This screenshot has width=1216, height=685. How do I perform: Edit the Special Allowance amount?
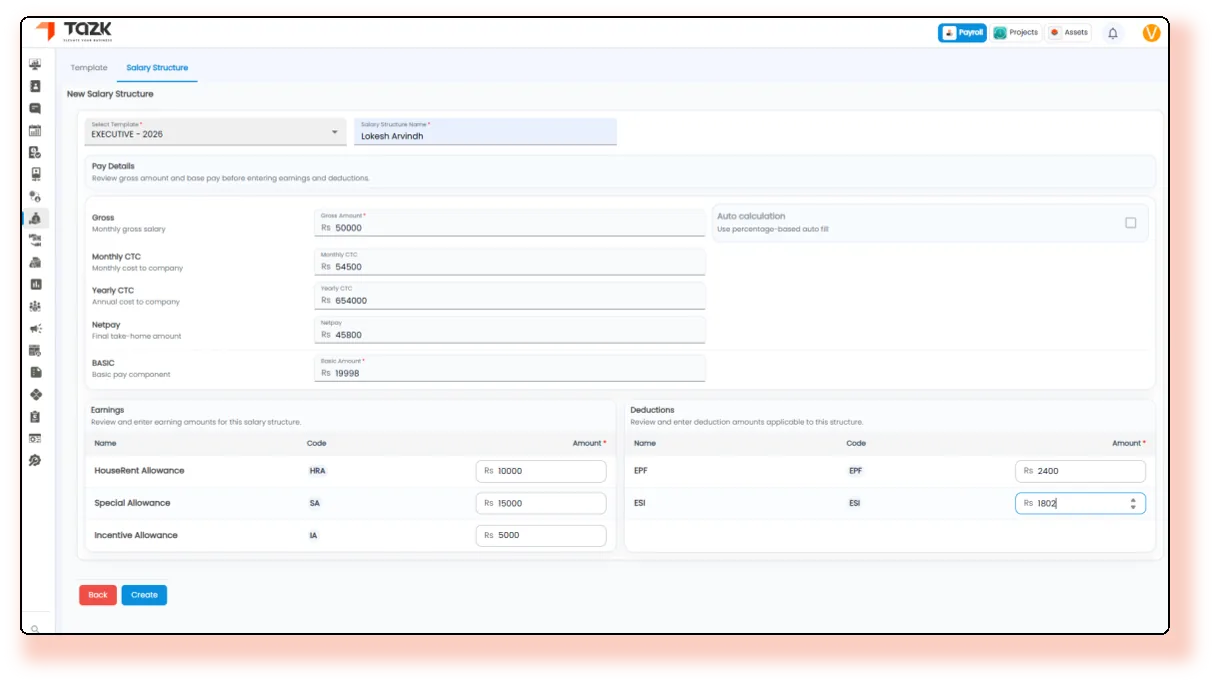(x=541, y=503)
